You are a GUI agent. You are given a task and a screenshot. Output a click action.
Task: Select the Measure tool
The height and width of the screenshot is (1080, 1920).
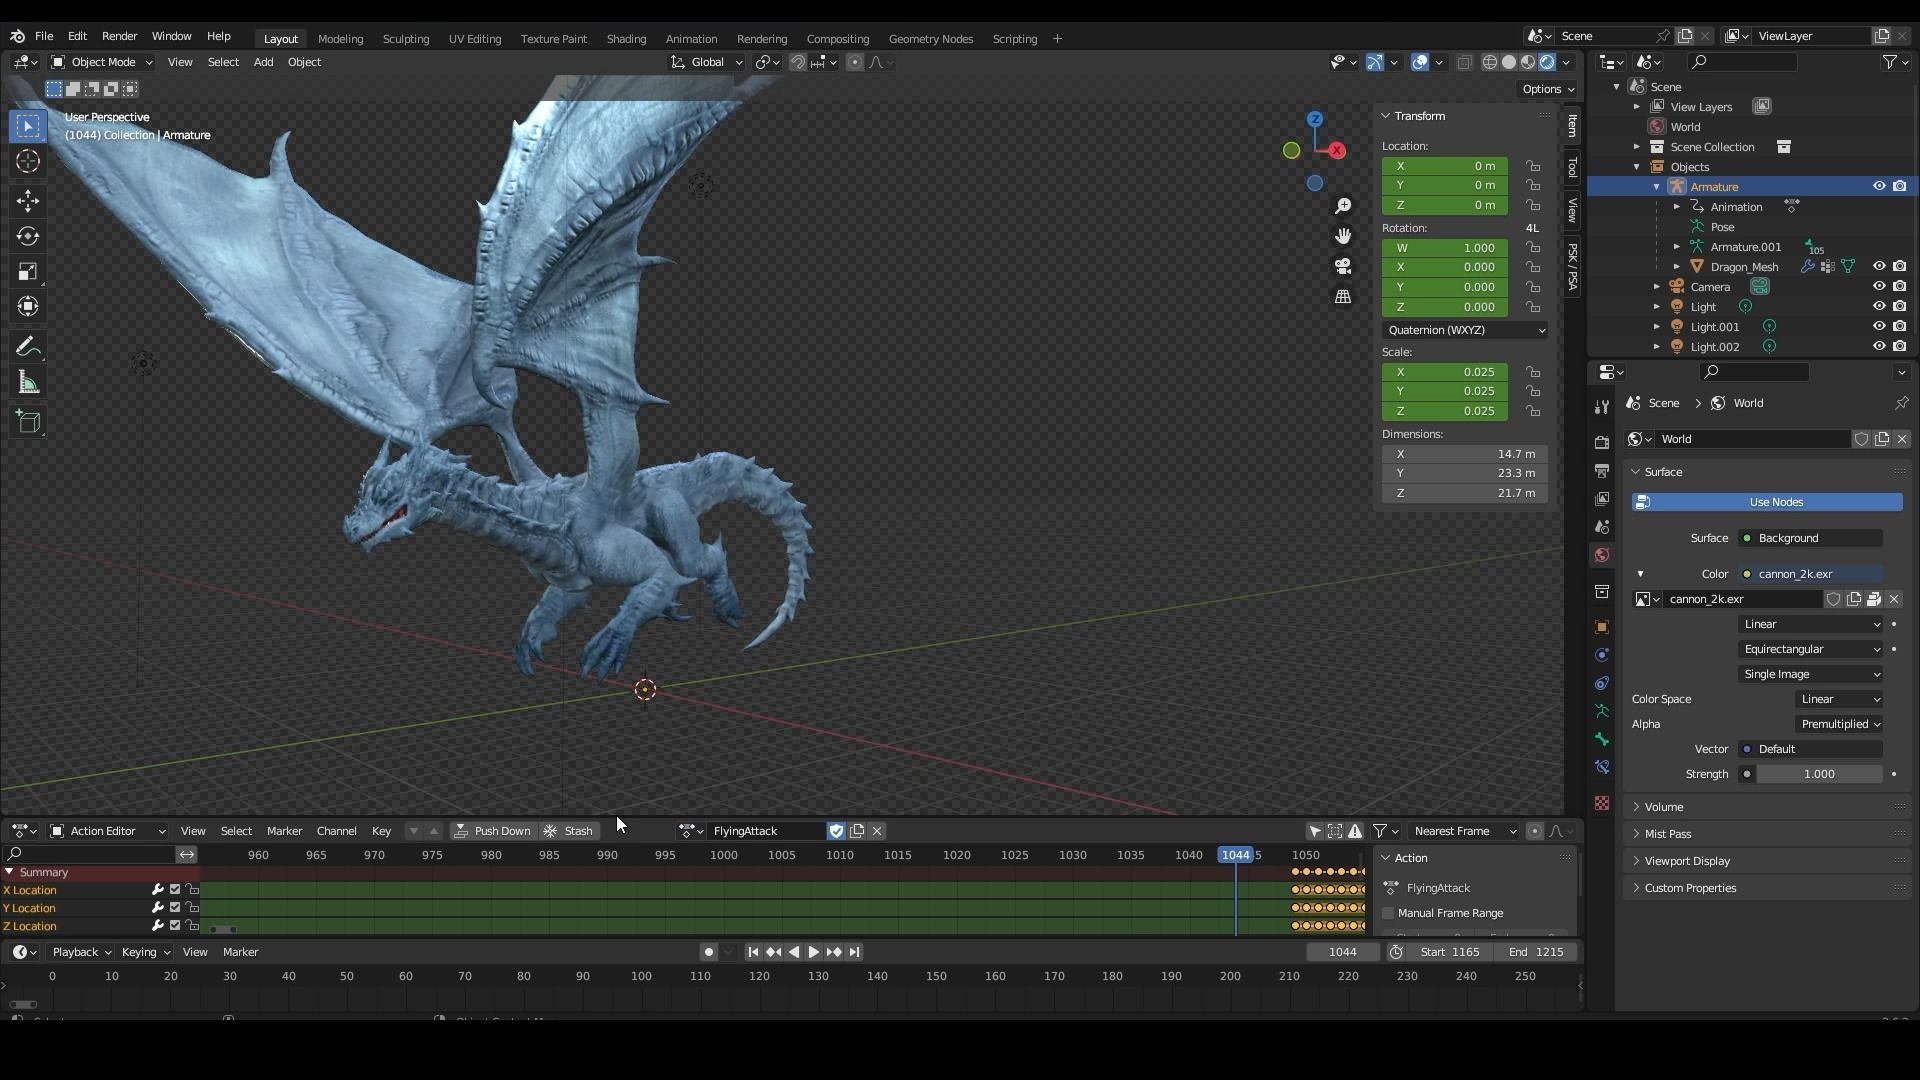coord(28,383)
